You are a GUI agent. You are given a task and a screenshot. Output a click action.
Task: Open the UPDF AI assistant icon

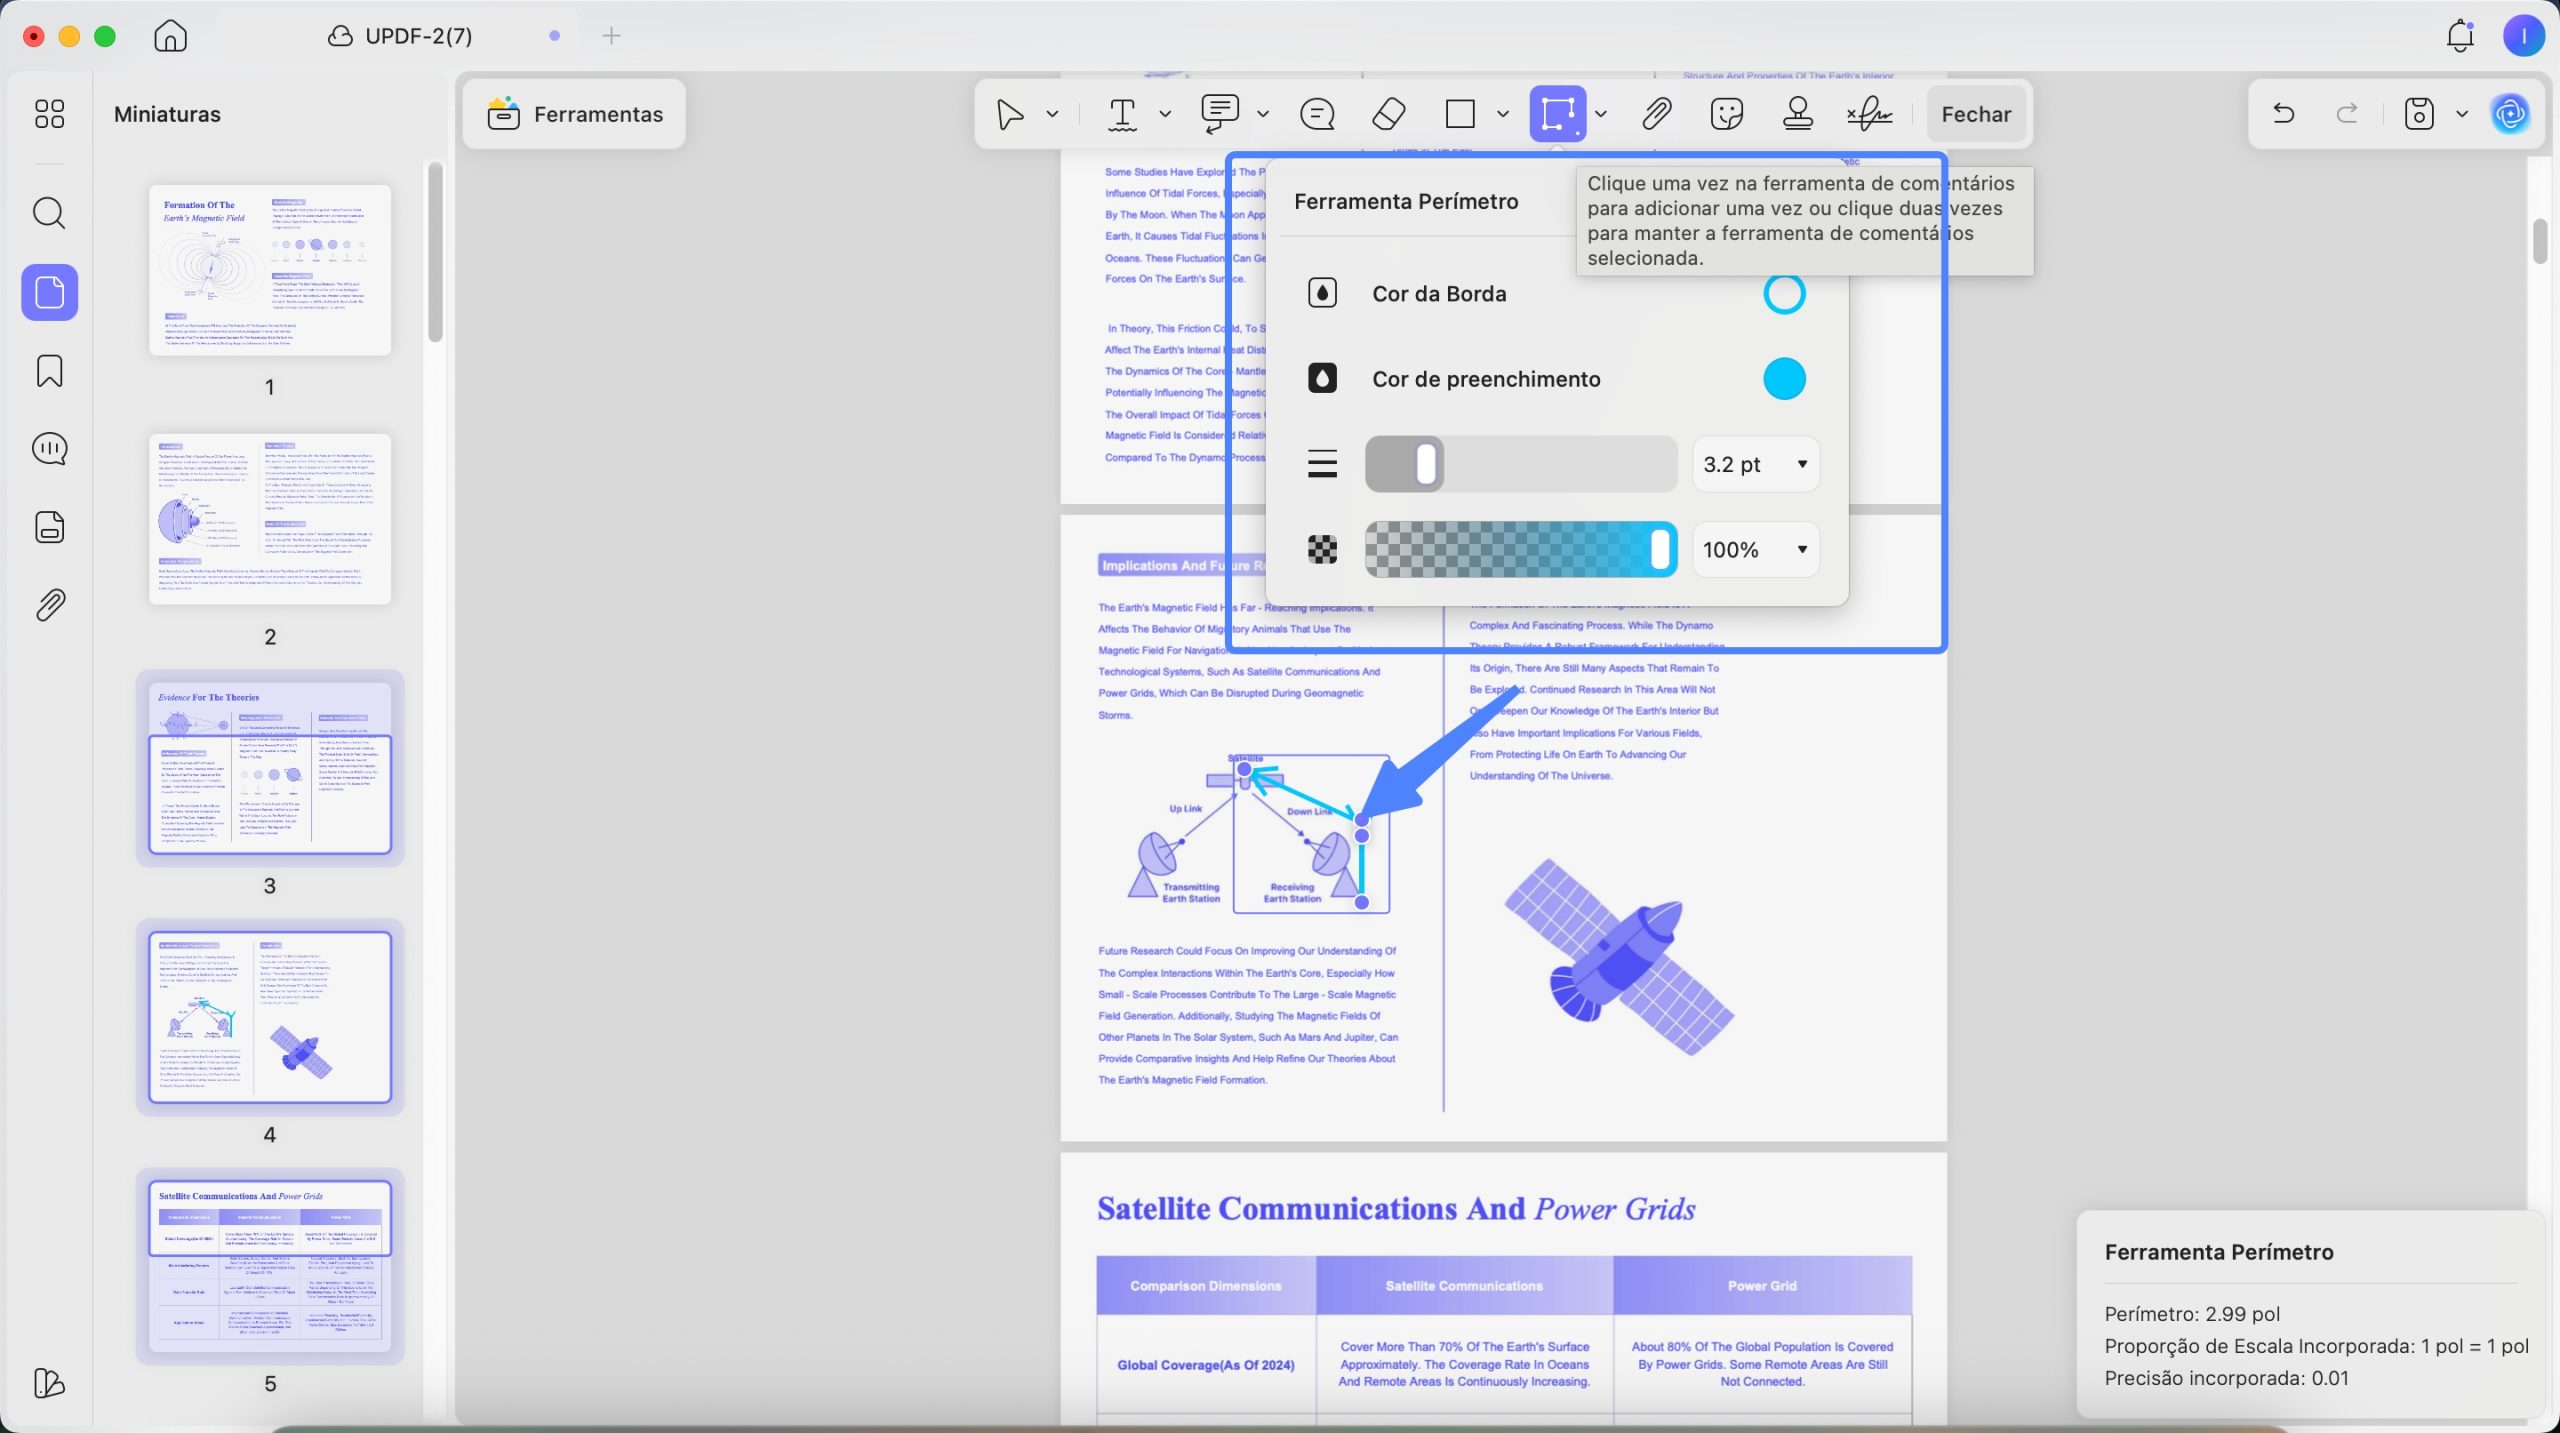2510,114
